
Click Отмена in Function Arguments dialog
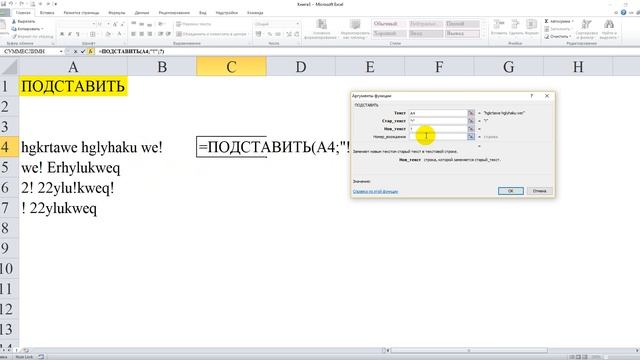[540, 191]
